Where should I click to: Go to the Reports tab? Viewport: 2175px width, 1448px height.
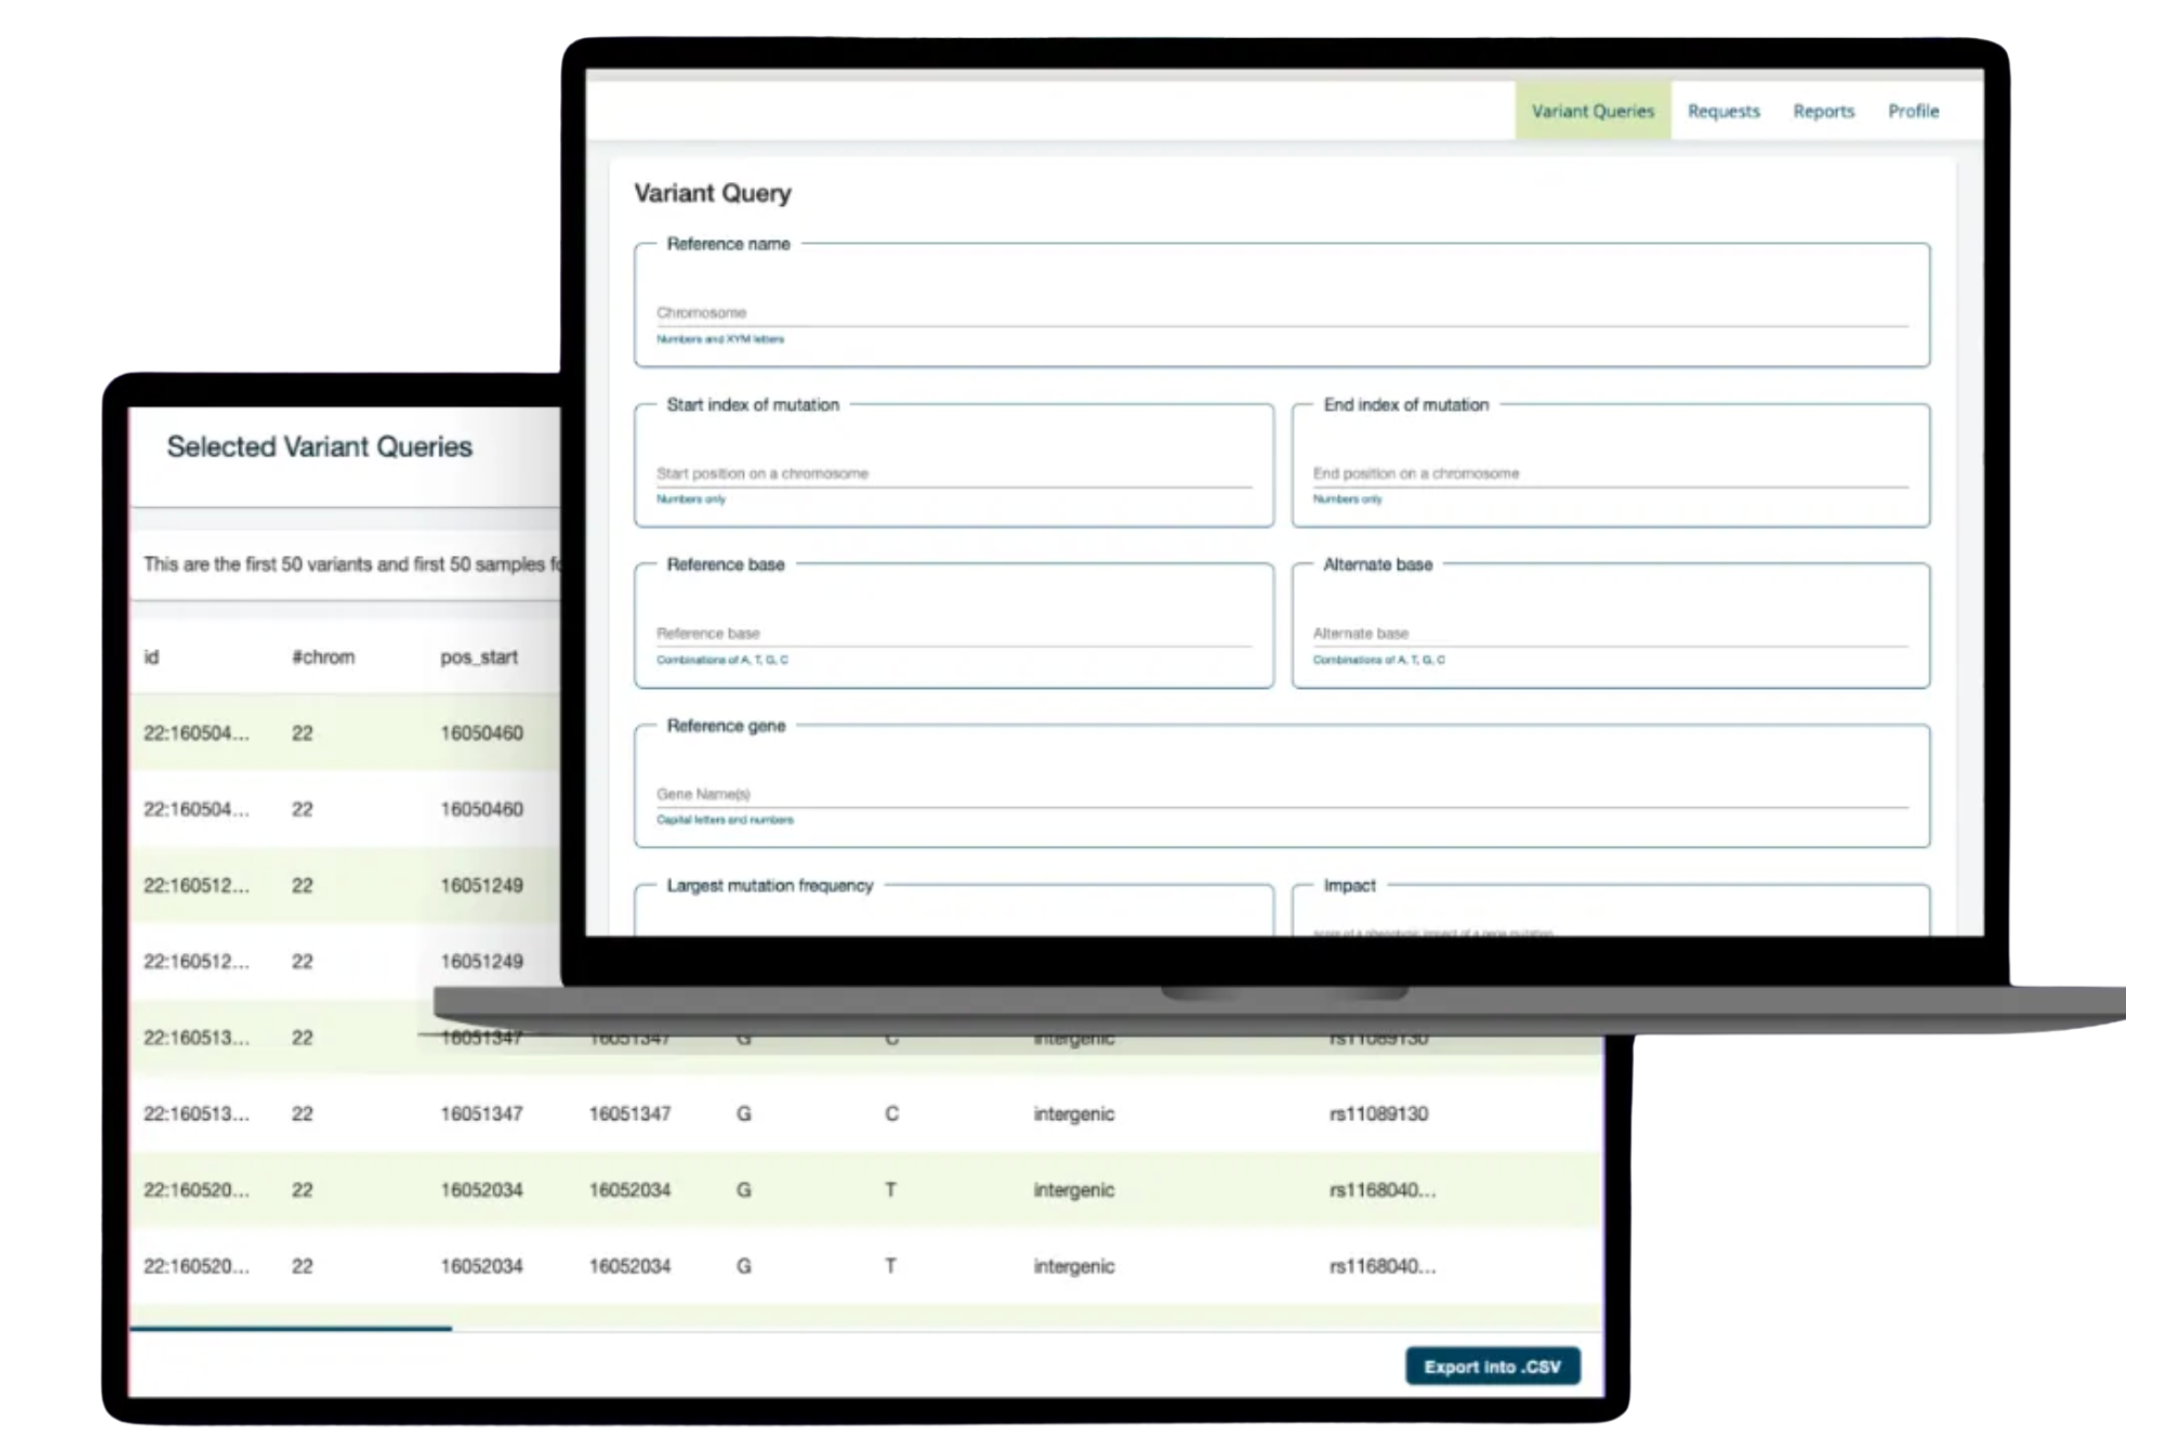1823,111
